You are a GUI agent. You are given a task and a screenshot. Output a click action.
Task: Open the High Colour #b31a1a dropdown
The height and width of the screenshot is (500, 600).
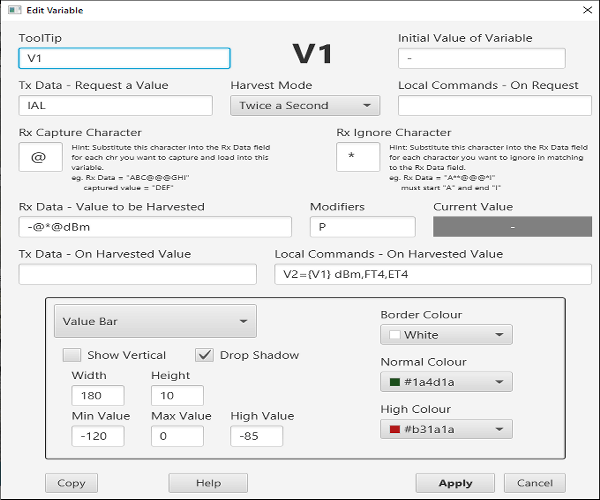[446, 429]
